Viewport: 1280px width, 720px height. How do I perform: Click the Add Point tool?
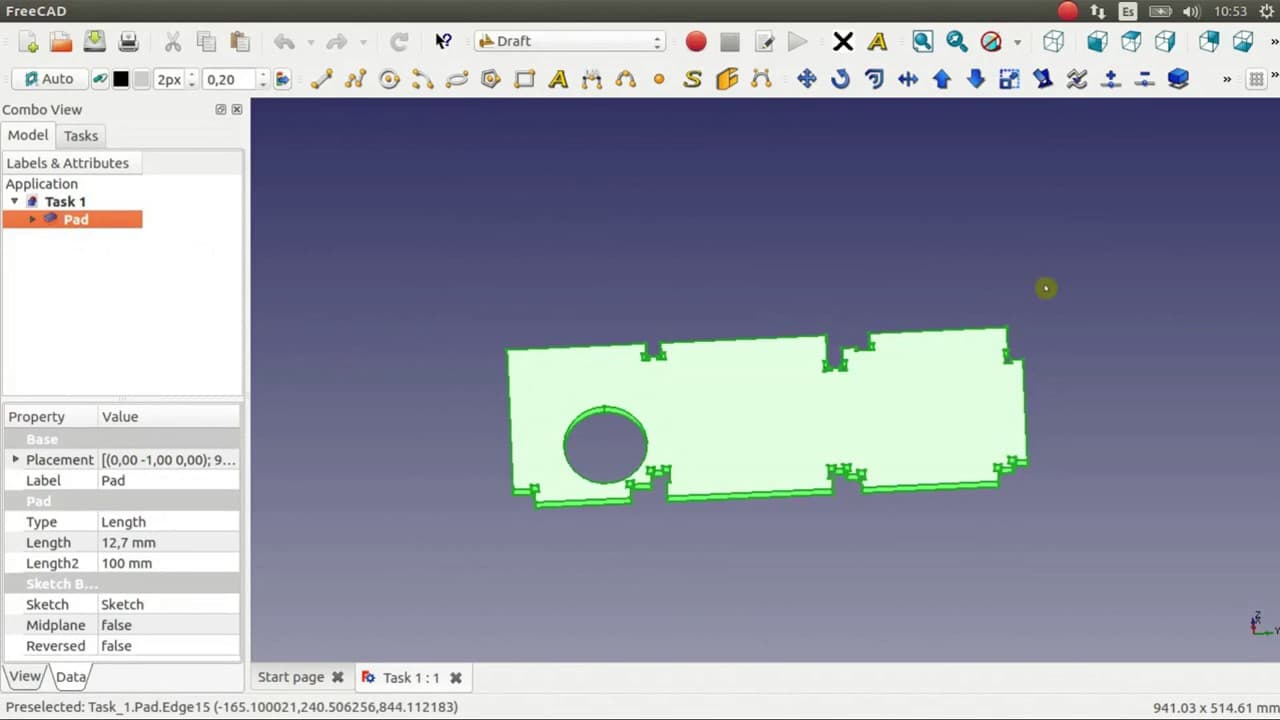coord(1111,79)
